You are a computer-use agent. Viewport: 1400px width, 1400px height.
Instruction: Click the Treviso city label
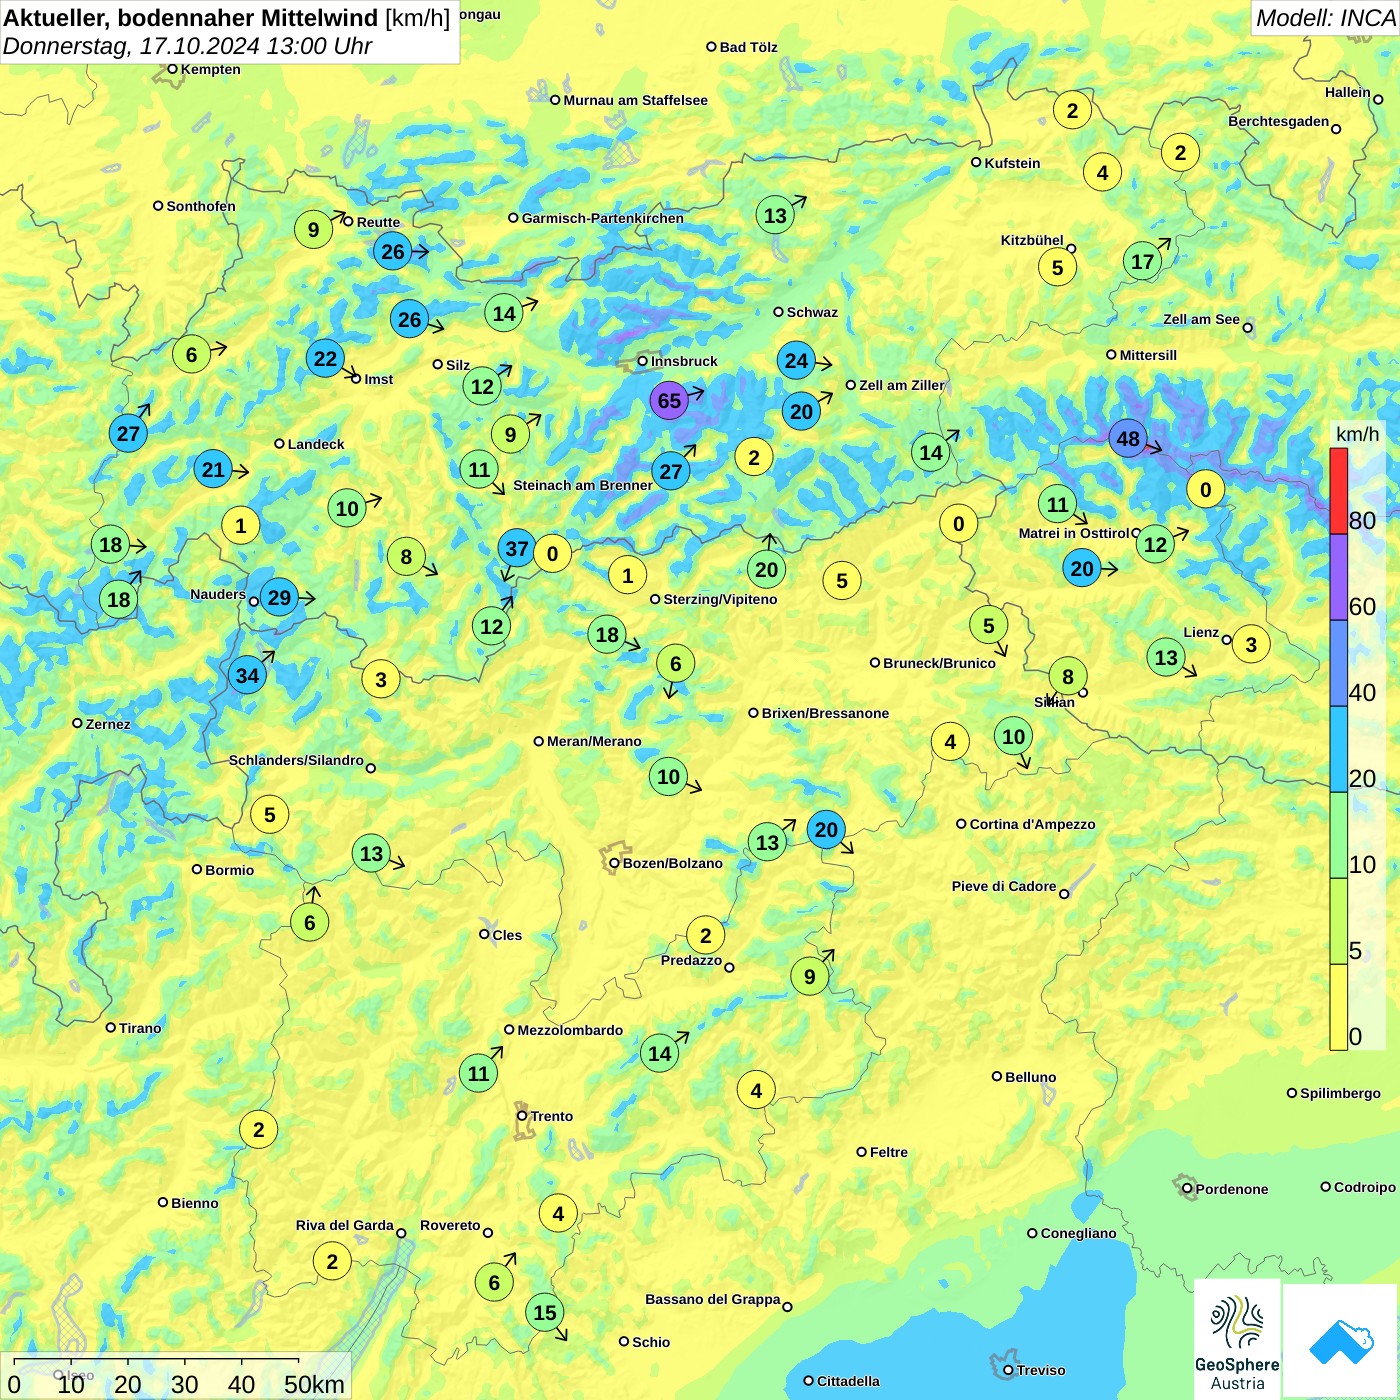[x=1040, y=1370]
